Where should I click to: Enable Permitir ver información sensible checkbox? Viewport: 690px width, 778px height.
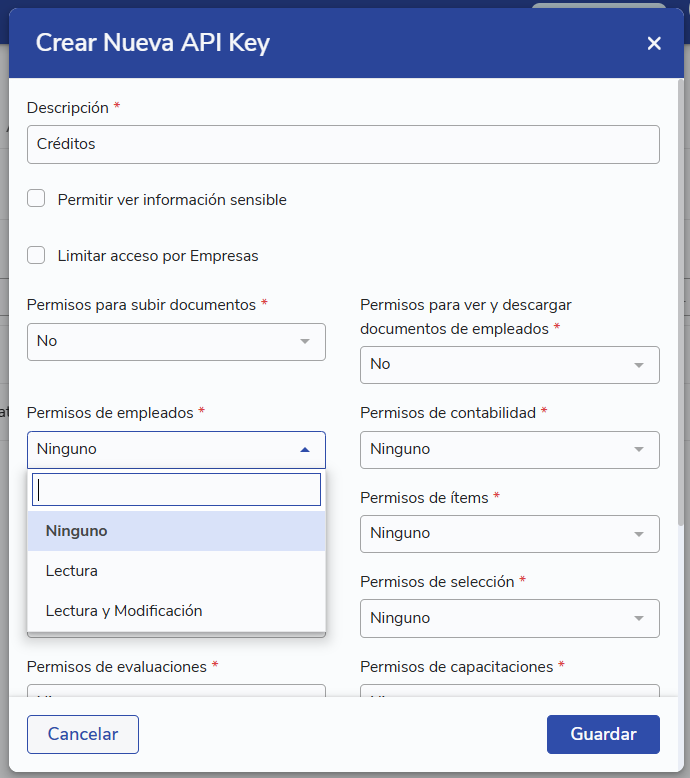pyautogui.click(x=36, y=198)
